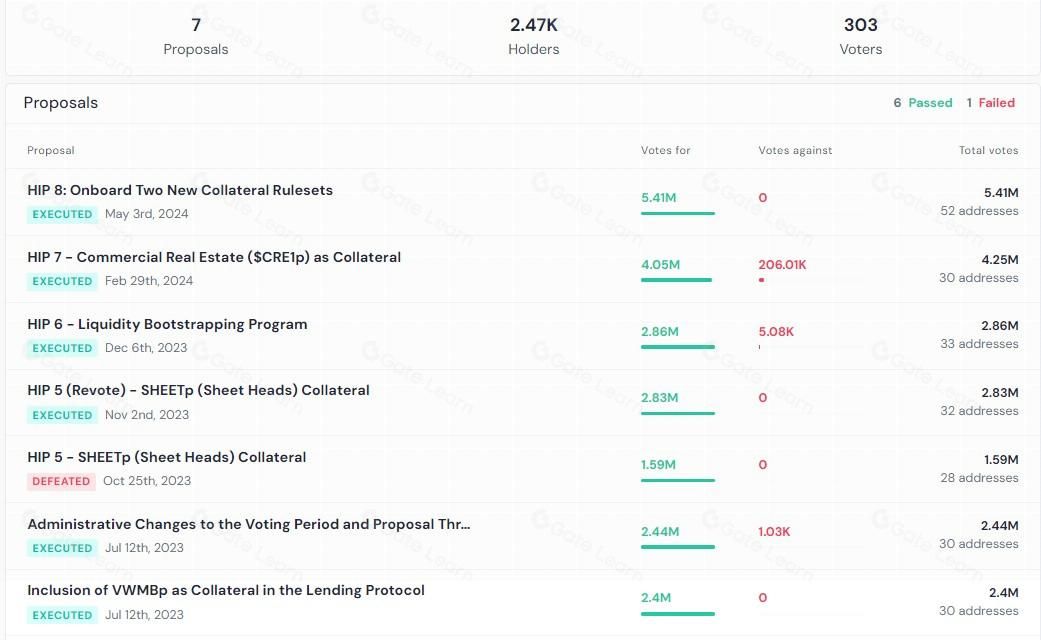The image size is (1041, 640).
Task: Click the 2.47K Holders statistic
Action: 533,36
